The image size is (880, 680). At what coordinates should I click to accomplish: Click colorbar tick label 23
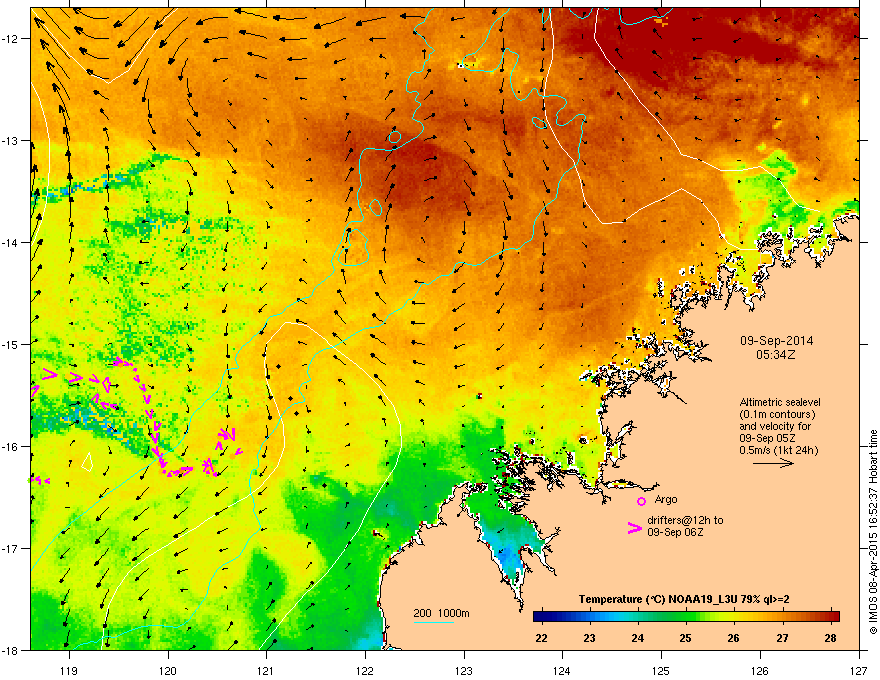point(589,638)
